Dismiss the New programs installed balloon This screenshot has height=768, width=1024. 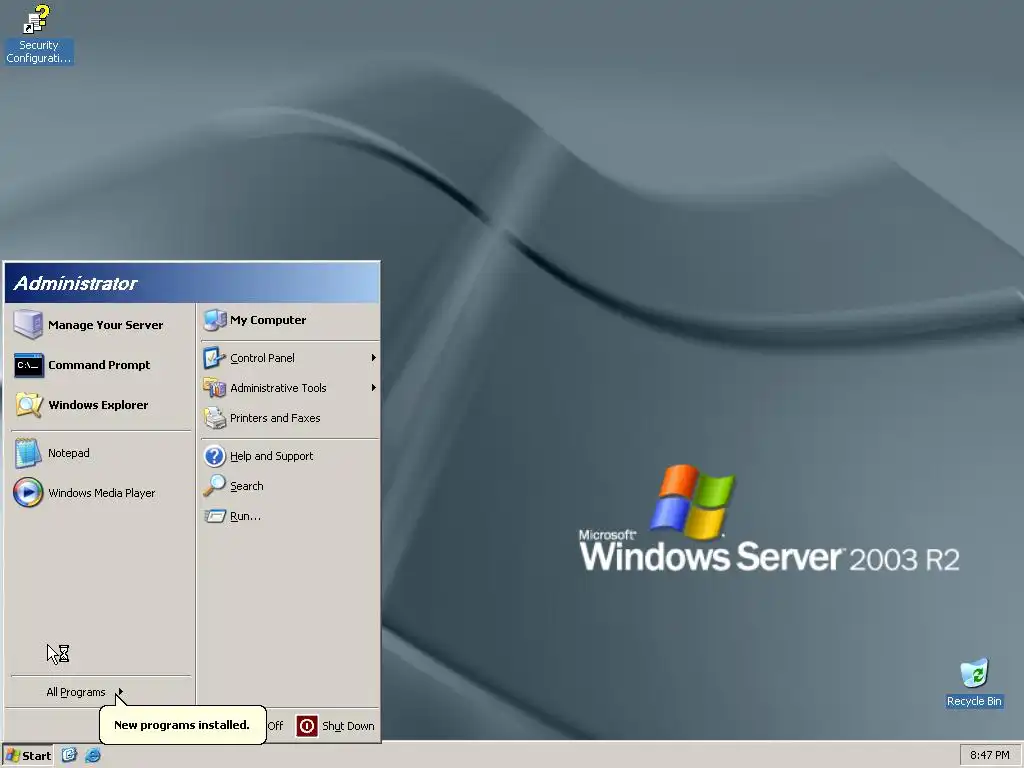click(182, 725)
